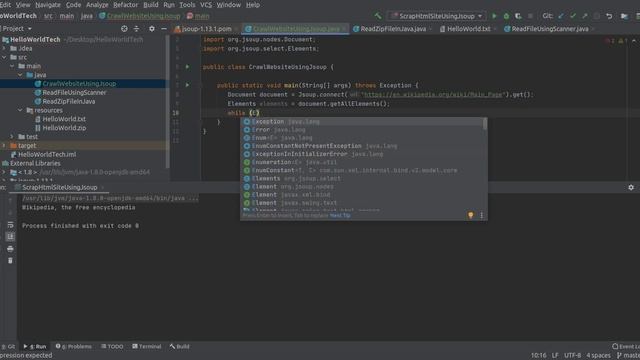640x360 pixels.
Task: Open the TODO tool window
Action: coord(112,347)
